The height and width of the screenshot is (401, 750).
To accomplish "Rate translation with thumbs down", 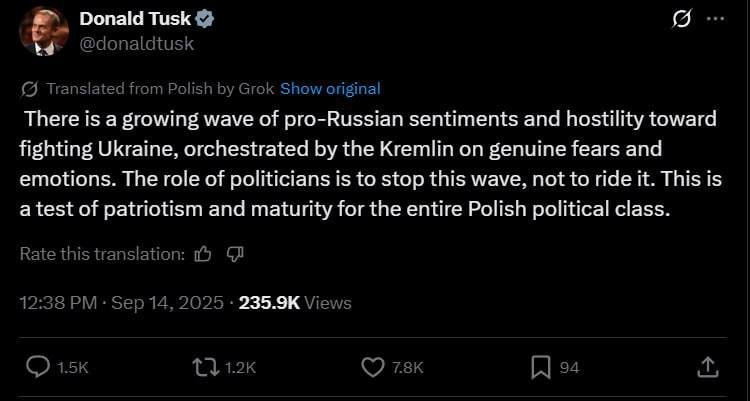I will coord(235,254).
